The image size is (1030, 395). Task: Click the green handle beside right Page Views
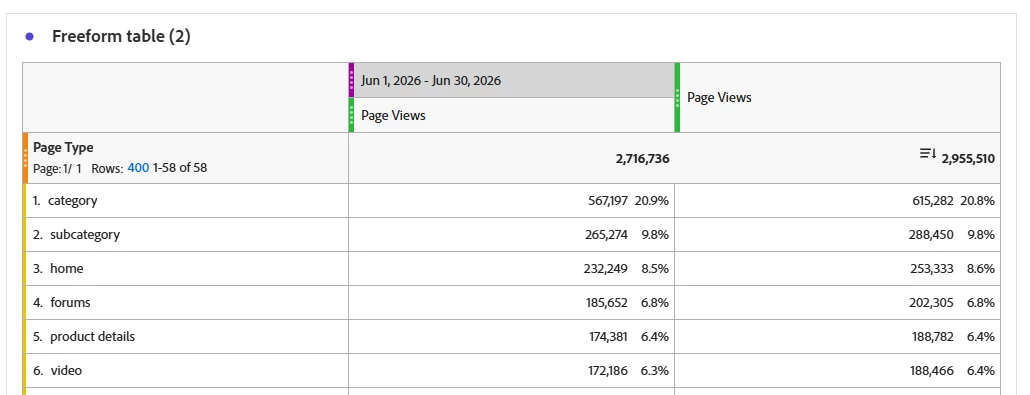pos(677,97)
